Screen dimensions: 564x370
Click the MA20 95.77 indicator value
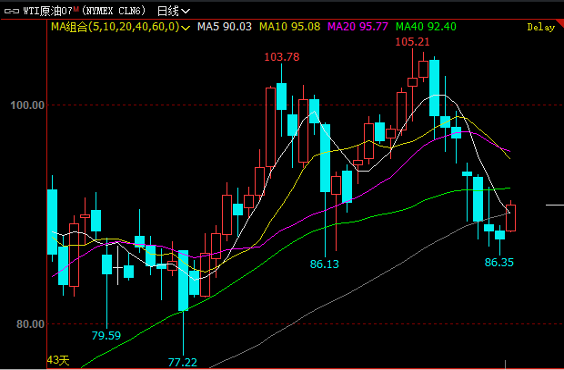(x=358, y=27)
